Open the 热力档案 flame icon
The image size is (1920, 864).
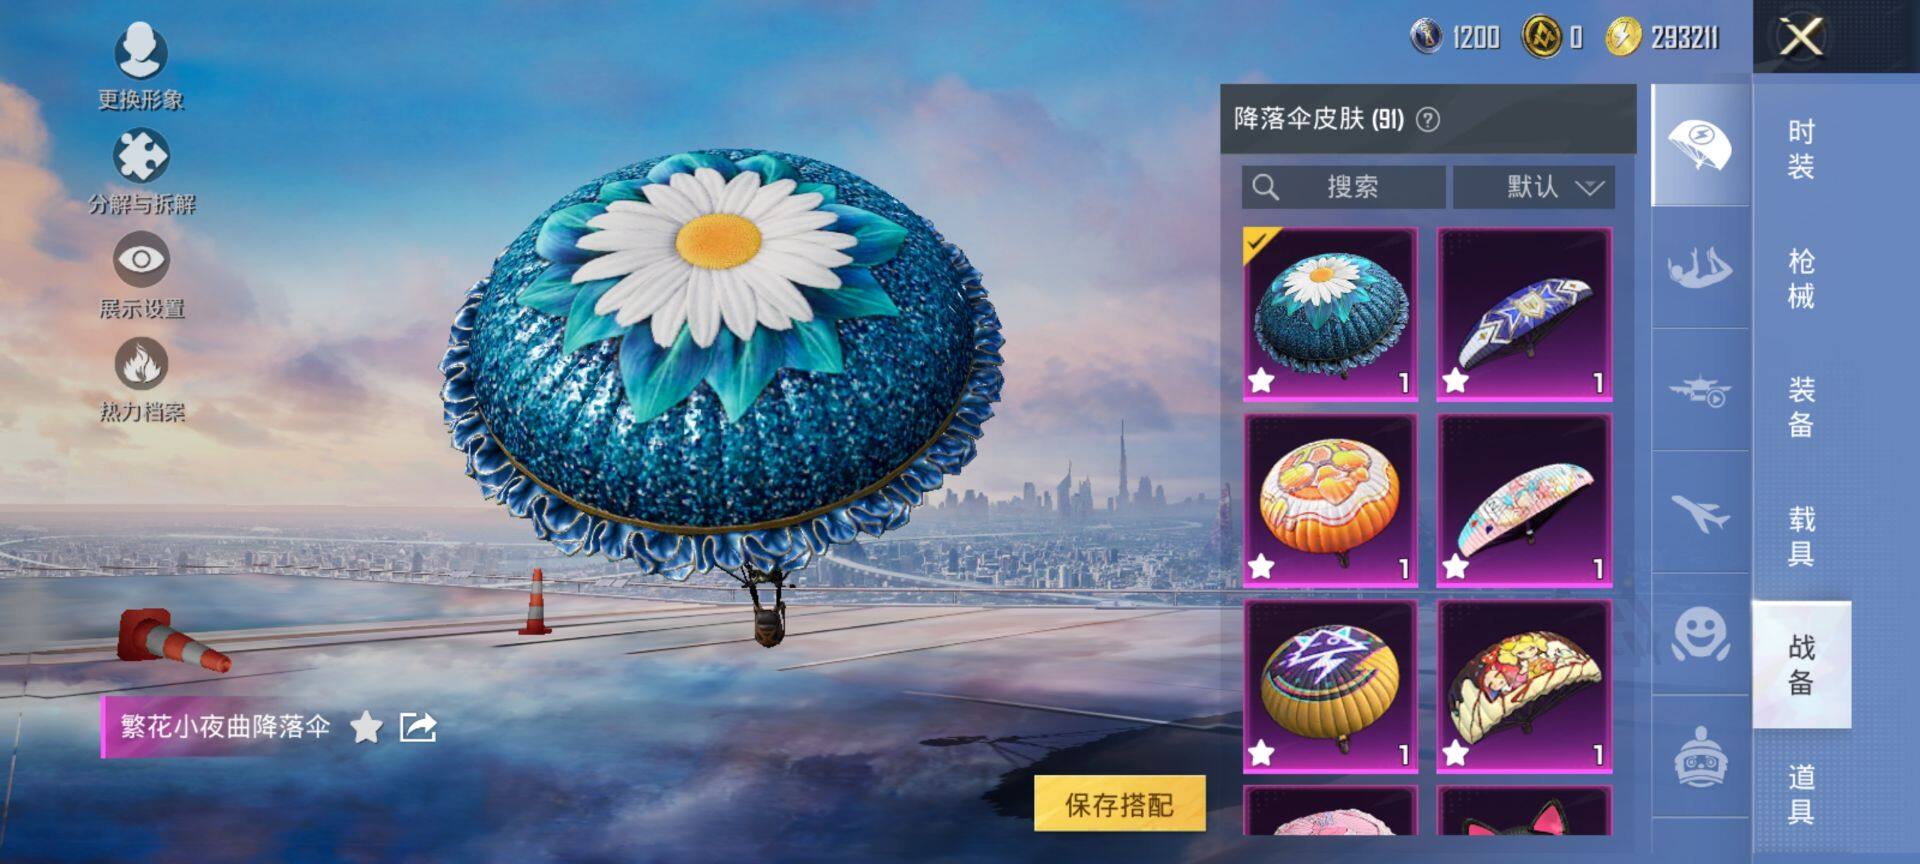141,363
